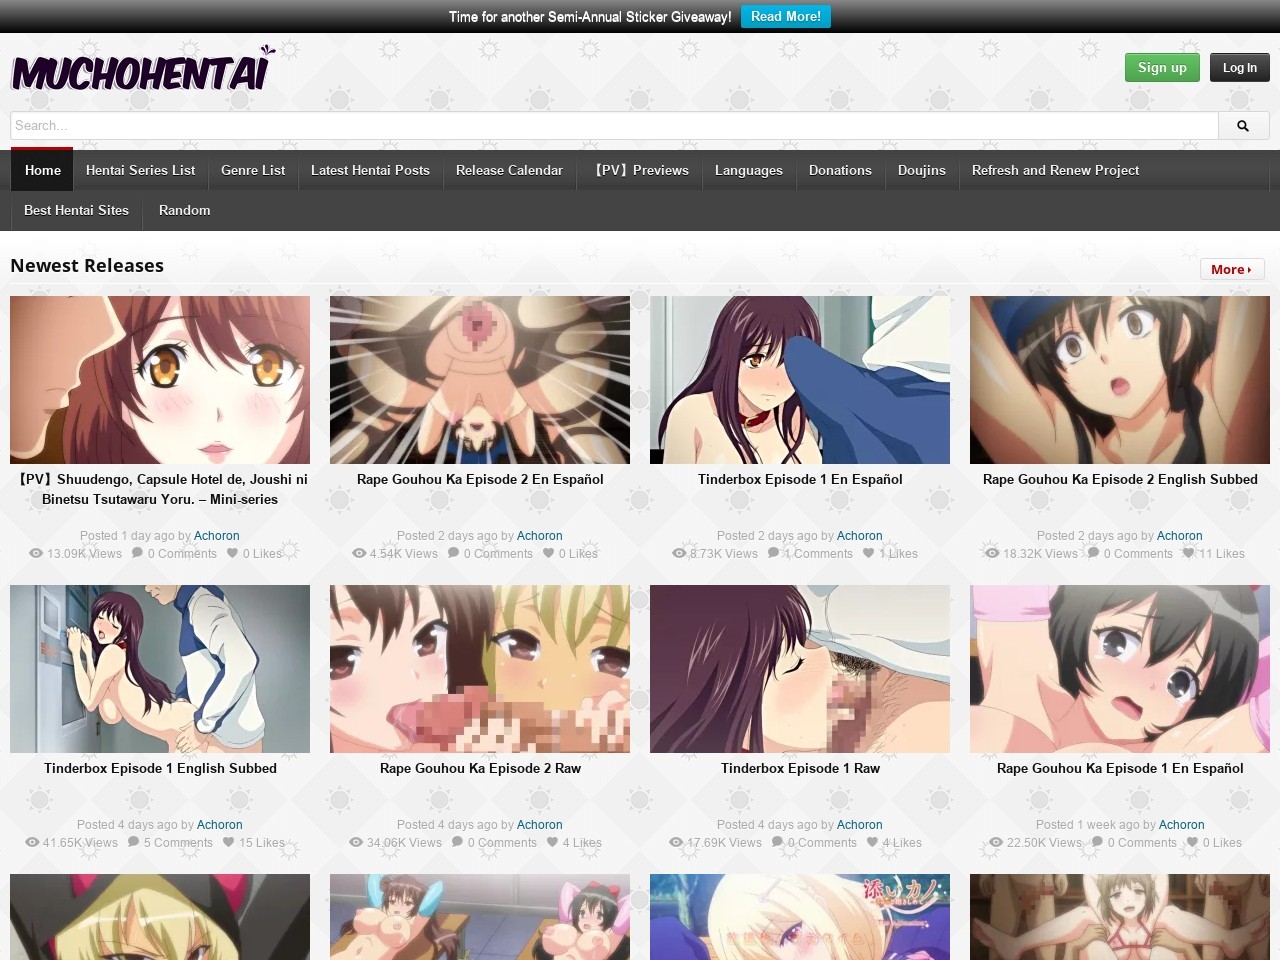Open the Genre List menu item

pyautogui.click(x=253, y=171)
